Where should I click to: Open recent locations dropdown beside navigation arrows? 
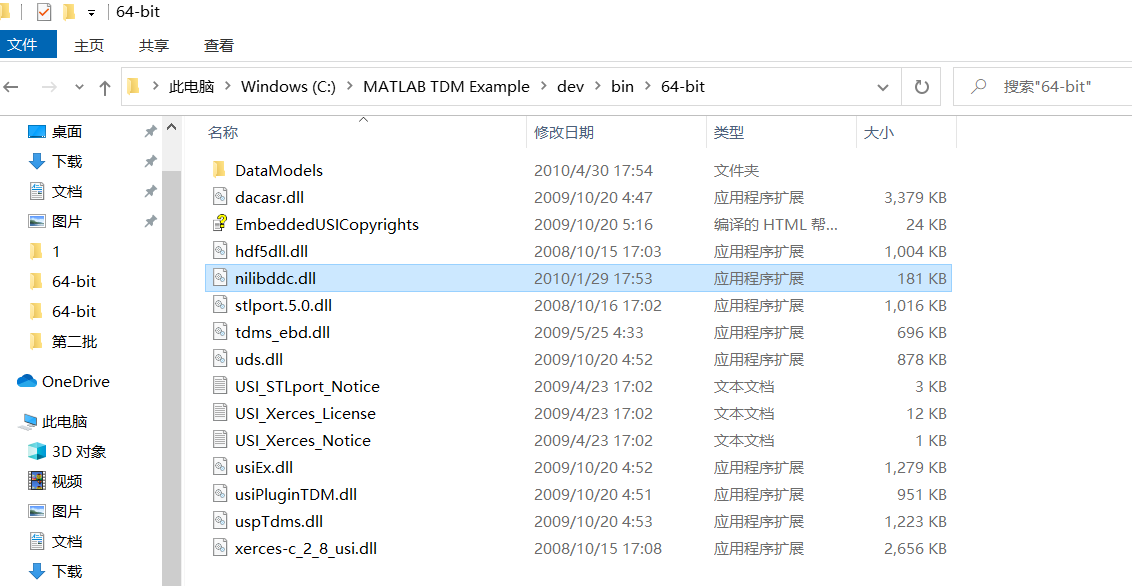(x=79, y=87)
